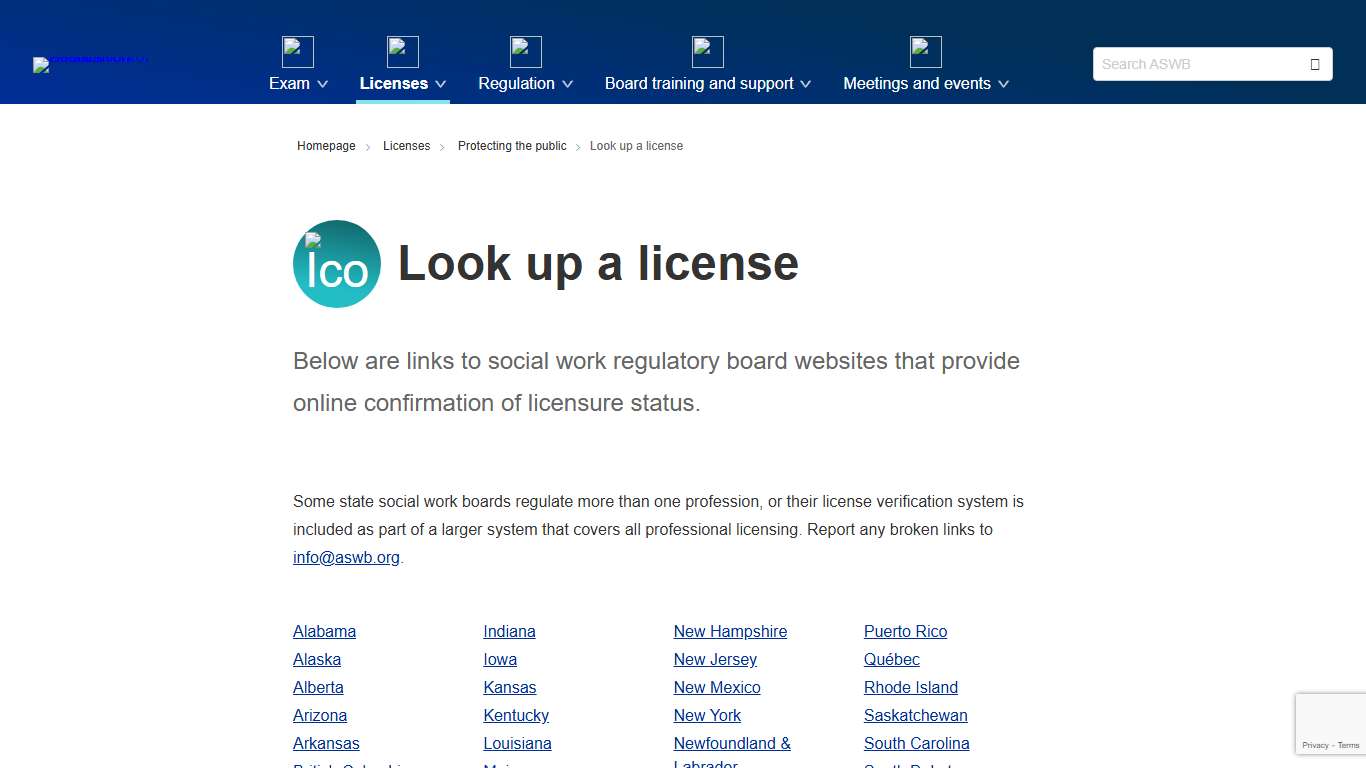The height and width of the screenshot is (768, 1366).
Task: Select the Newfoundland & Labrador link
Action: coord(732,743)
